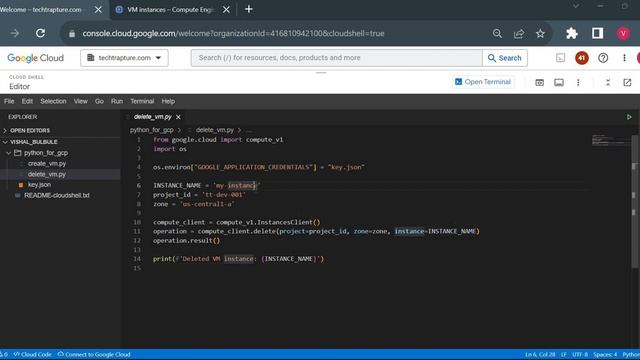
Task: Minimize the Cloud Shell panel
Action: [608, 82]
